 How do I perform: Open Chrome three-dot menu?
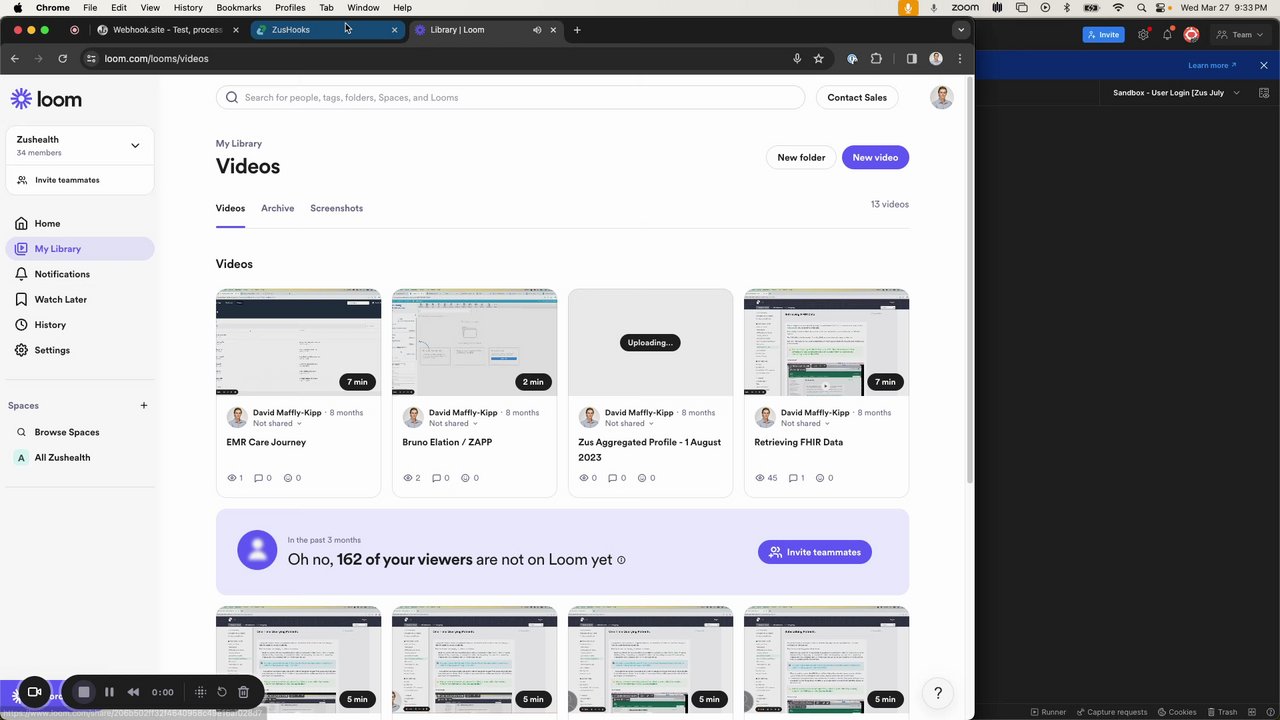tap(960, 58)
